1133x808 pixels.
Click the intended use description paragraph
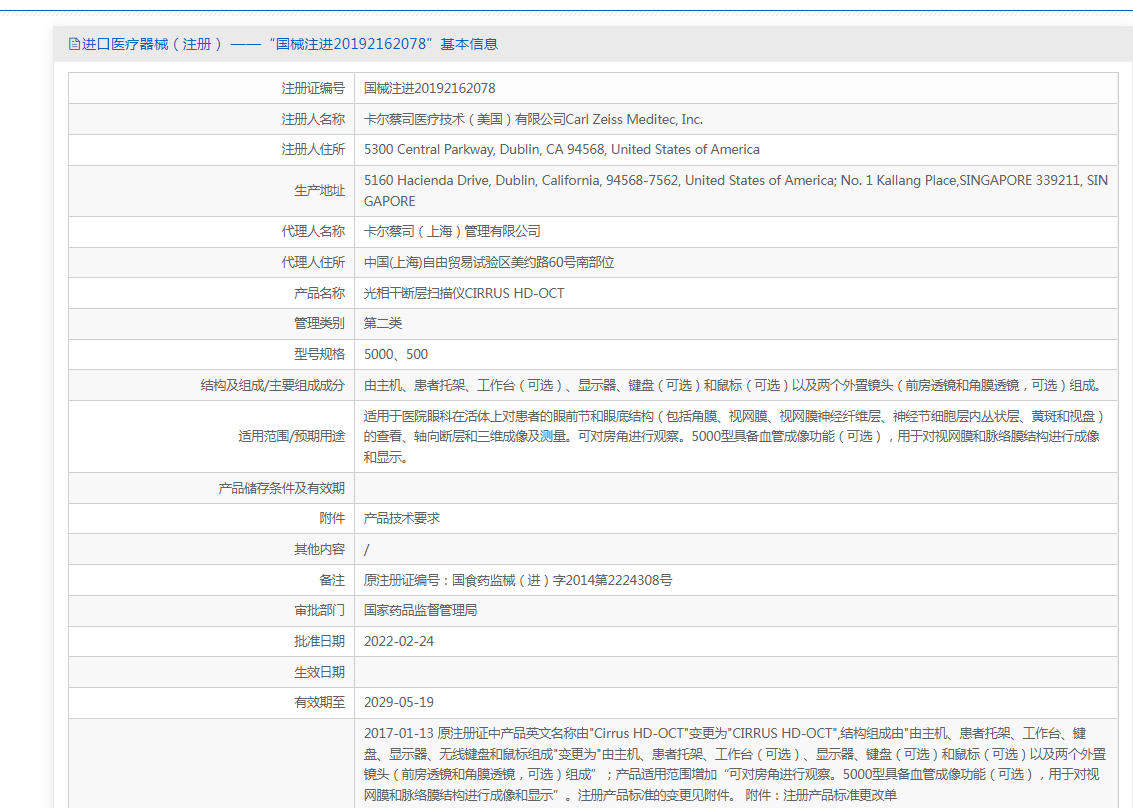coord(733,436)
